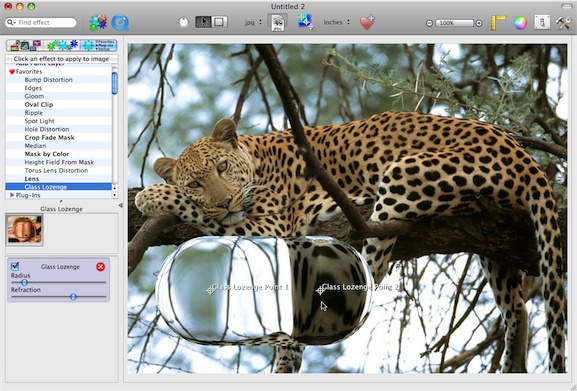This screenshot has width=577, height=391.
Task: Click the colorful gears effects icon in toolbar
Action: point(98,22)
